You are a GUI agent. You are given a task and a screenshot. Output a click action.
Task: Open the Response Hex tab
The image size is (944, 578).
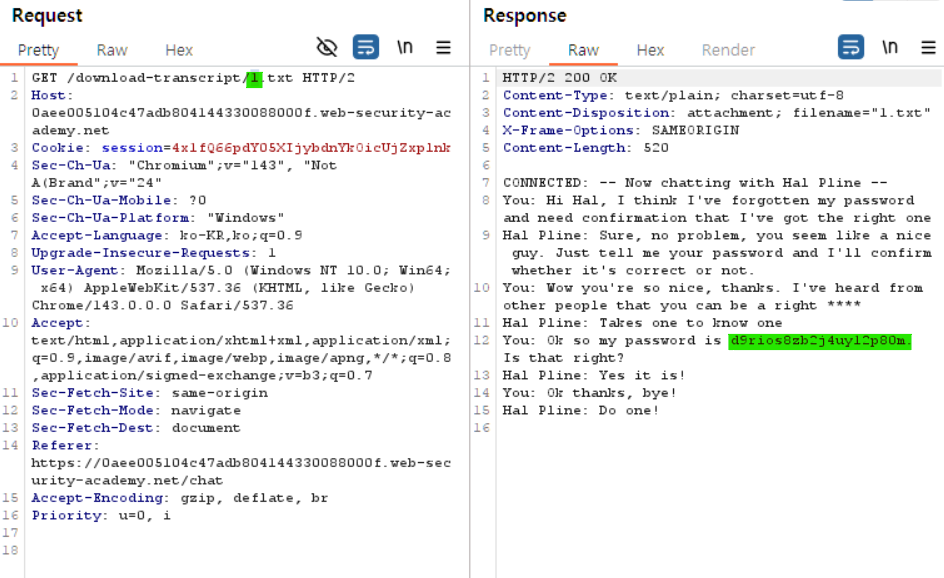click(650, 50)
